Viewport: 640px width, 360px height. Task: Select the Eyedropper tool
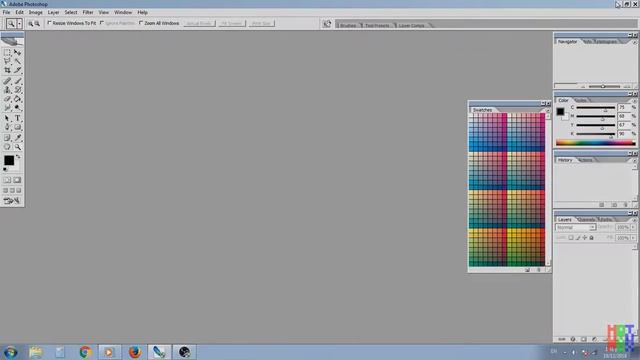coord(18,138)
